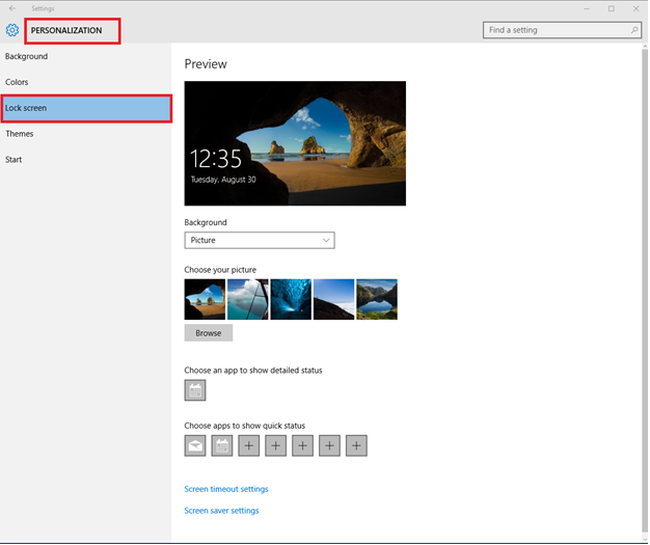Add an app in the third plus slot
The height and width of the screenshot is (545, 650).
coord(303,446)
